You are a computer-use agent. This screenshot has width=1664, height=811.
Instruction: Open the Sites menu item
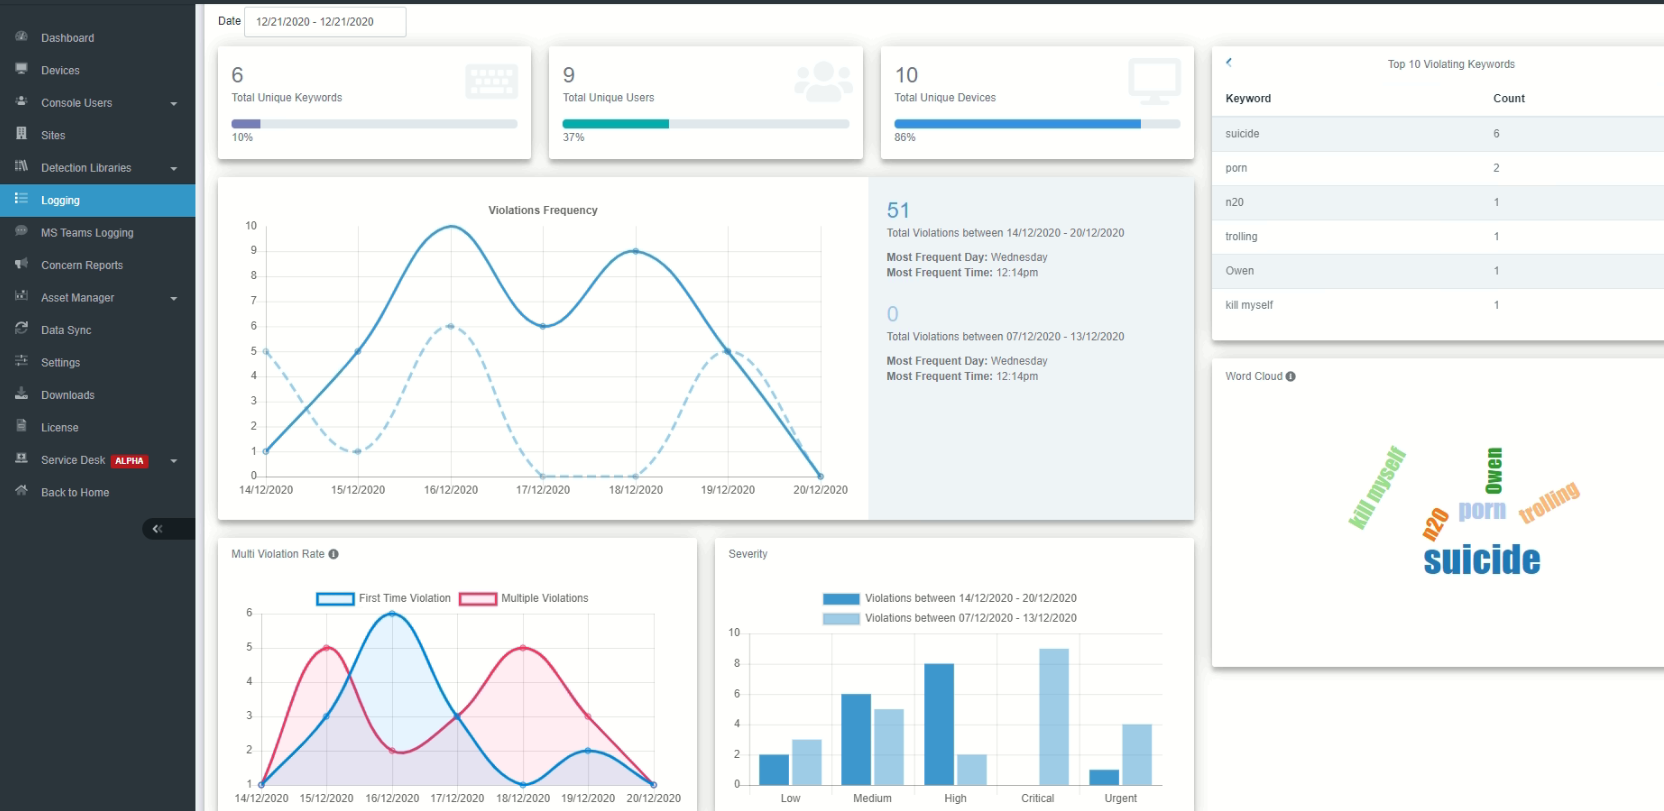pyautogui.click(x=97, y=135)
